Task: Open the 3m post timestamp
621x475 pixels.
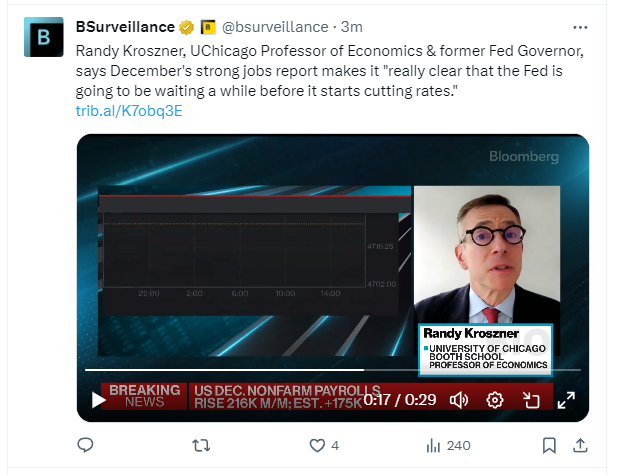Action: [351, 27]
